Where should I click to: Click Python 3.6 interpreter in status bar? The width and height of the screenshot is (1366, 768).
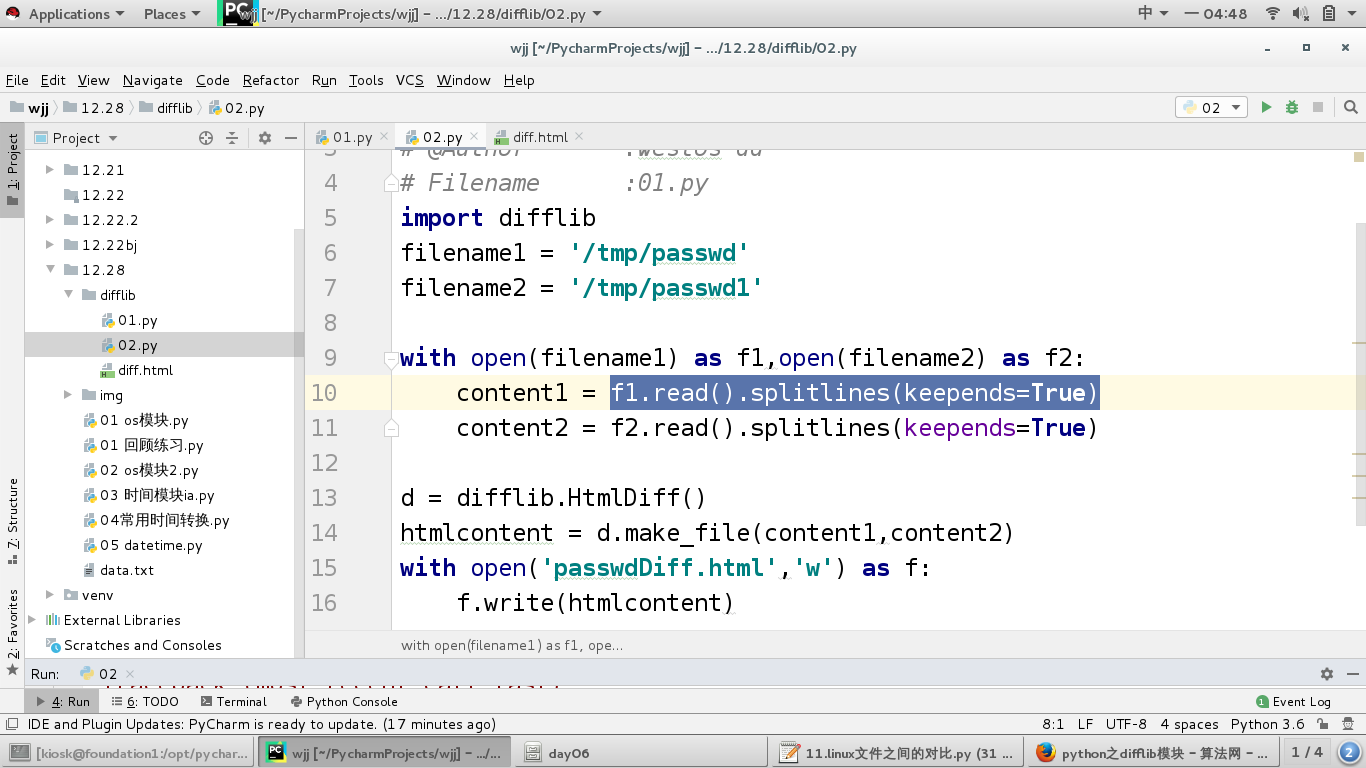(1267, 724)
